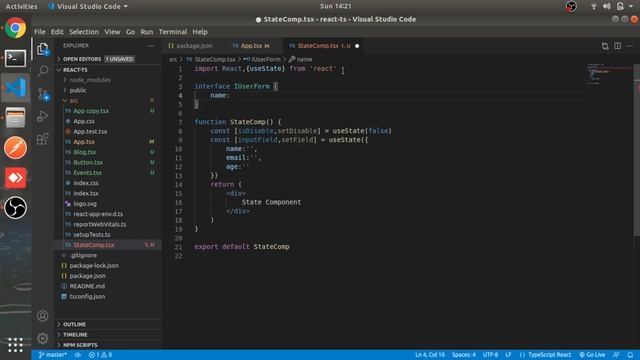
Task: Open the Explorer view in activity bar
Action: coord(42,49)
